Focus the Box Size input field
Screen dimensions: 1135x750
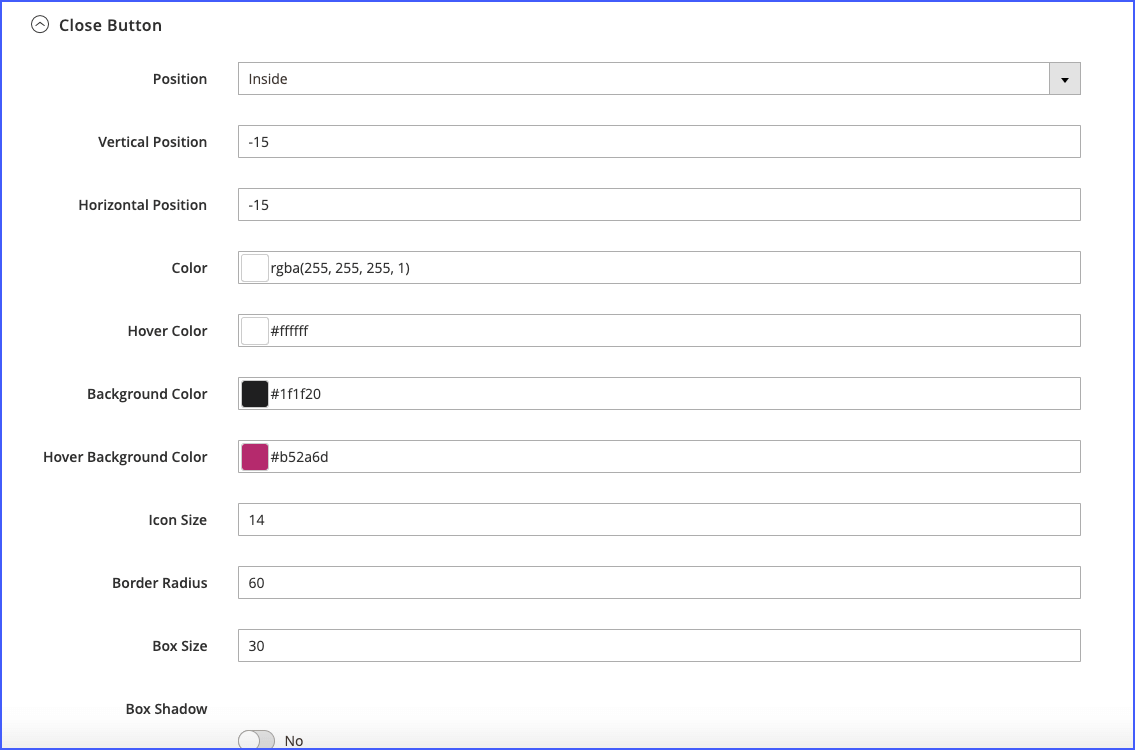click(x=658, y=646)
